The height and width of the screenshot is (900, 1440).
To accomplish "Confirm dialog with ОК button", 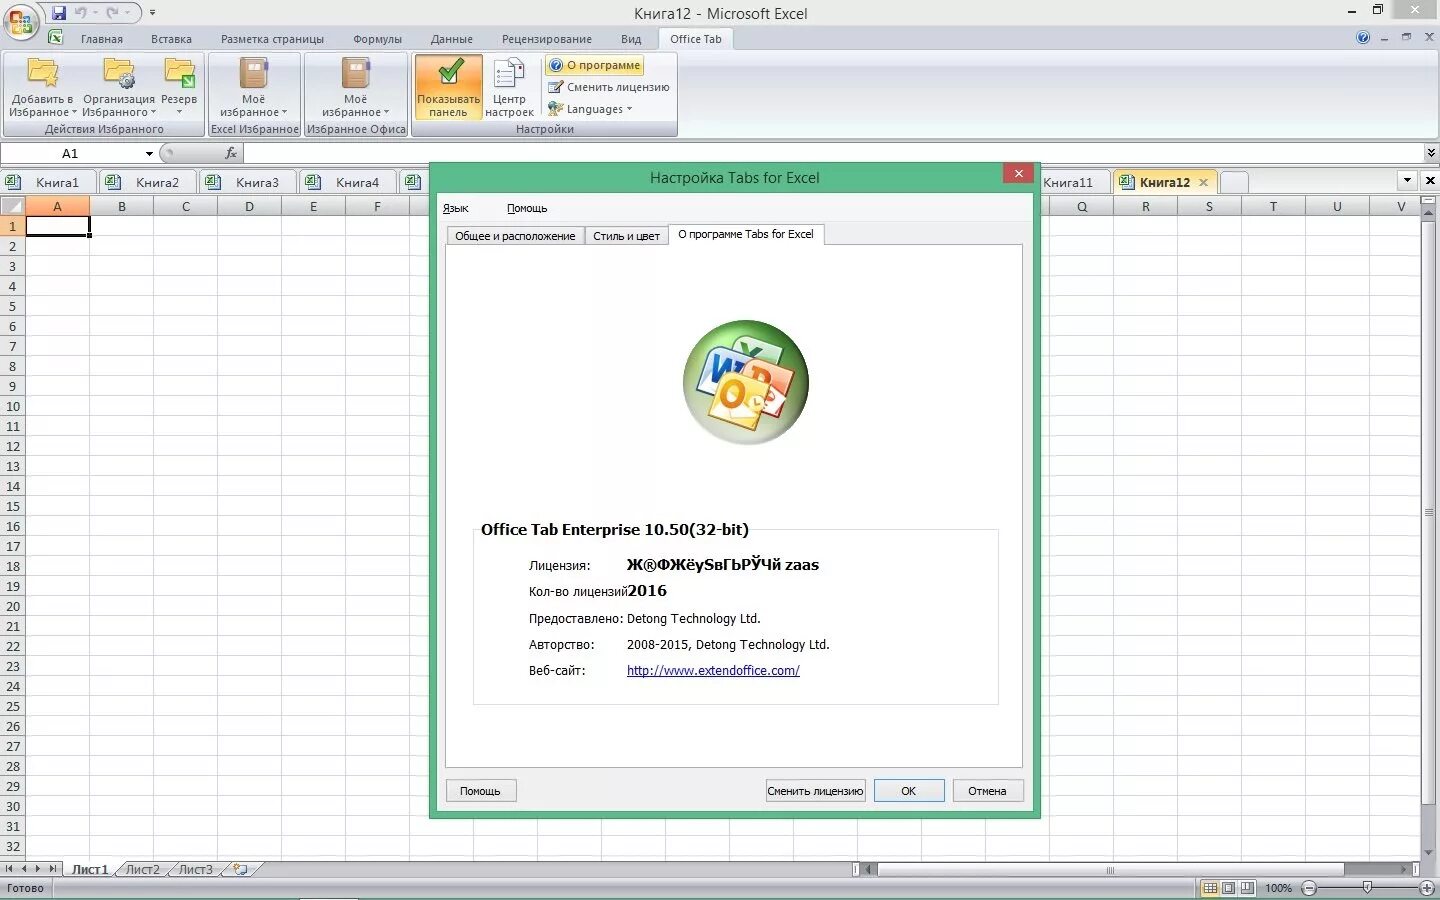I will 908,791.
